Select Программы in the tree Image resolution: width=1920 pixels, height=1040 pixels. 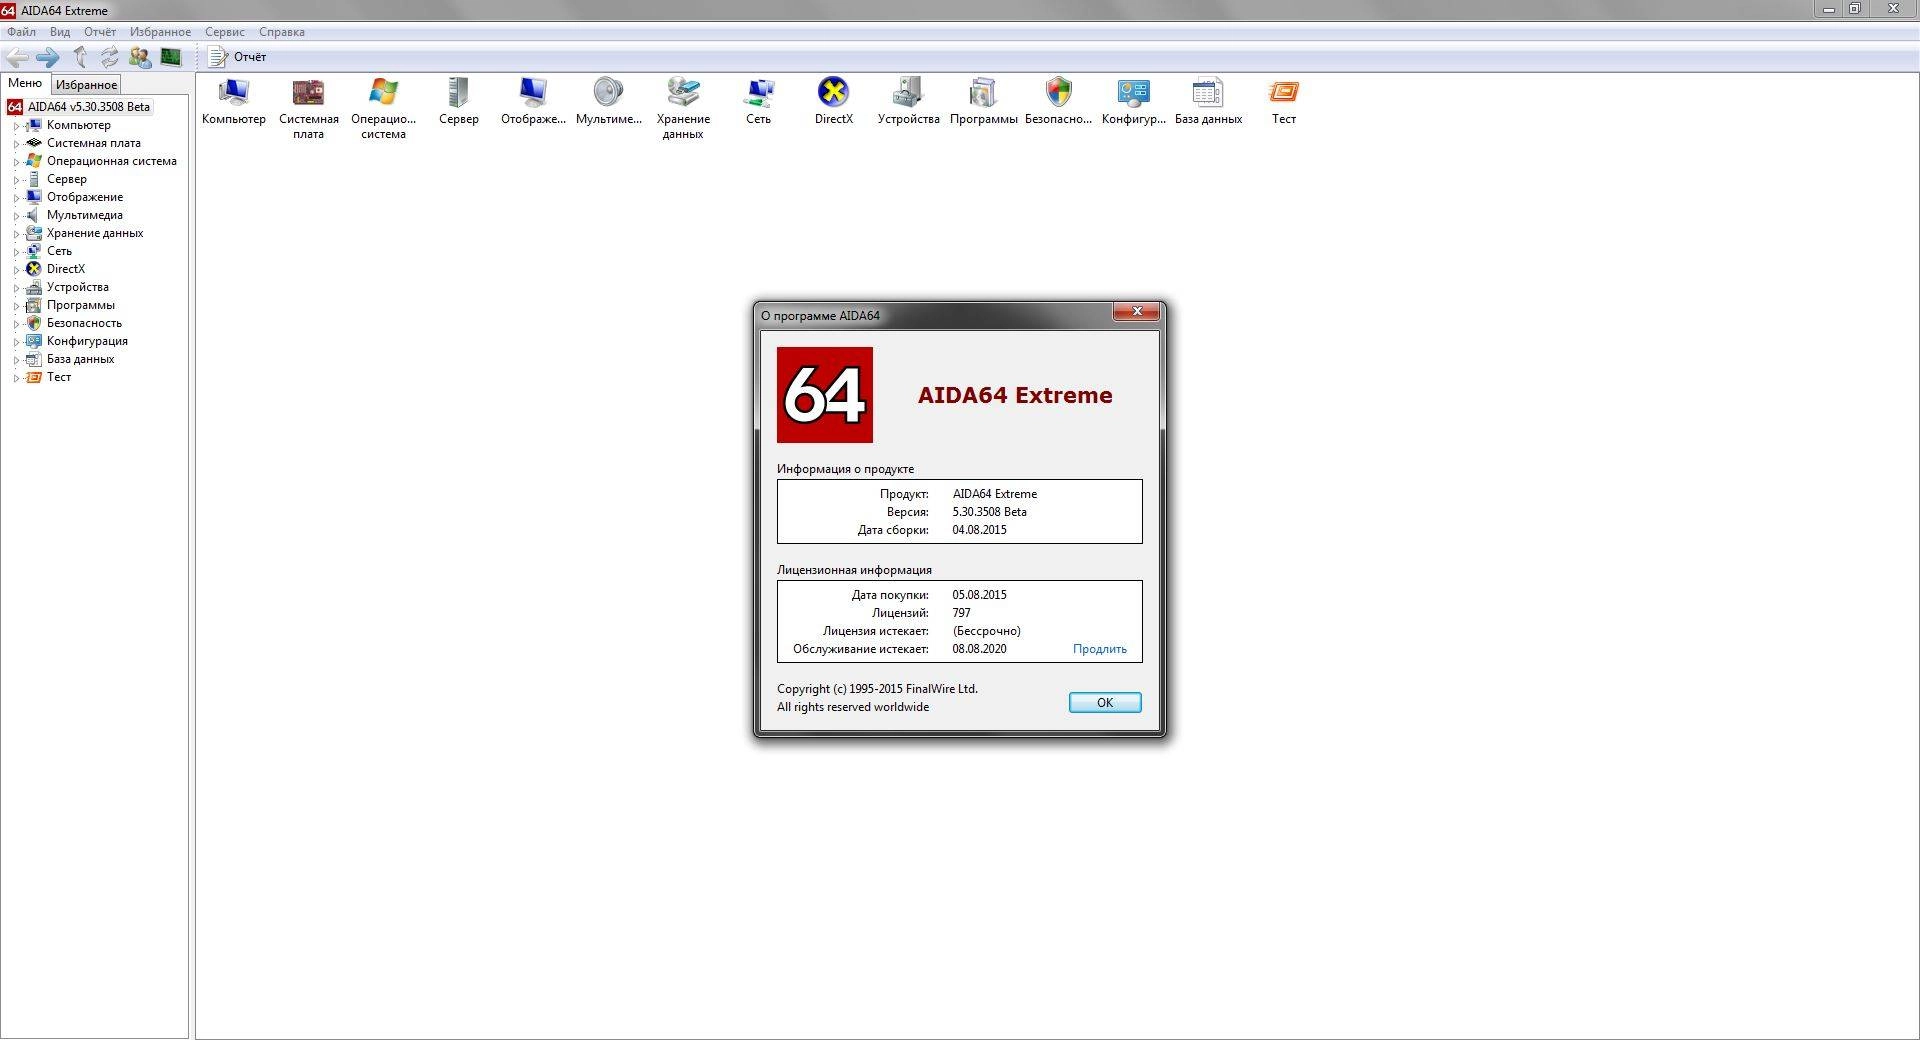click(x=80, y=305)
